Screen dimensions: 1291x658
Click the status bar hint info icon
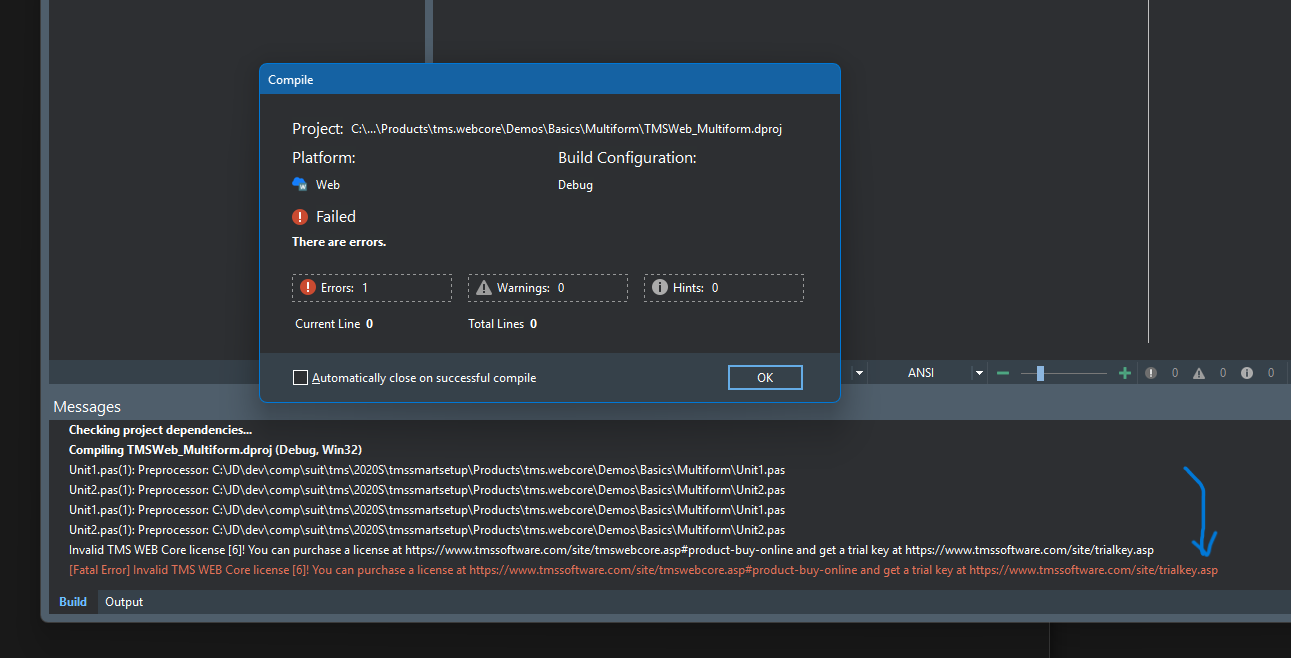point(1247,373)
